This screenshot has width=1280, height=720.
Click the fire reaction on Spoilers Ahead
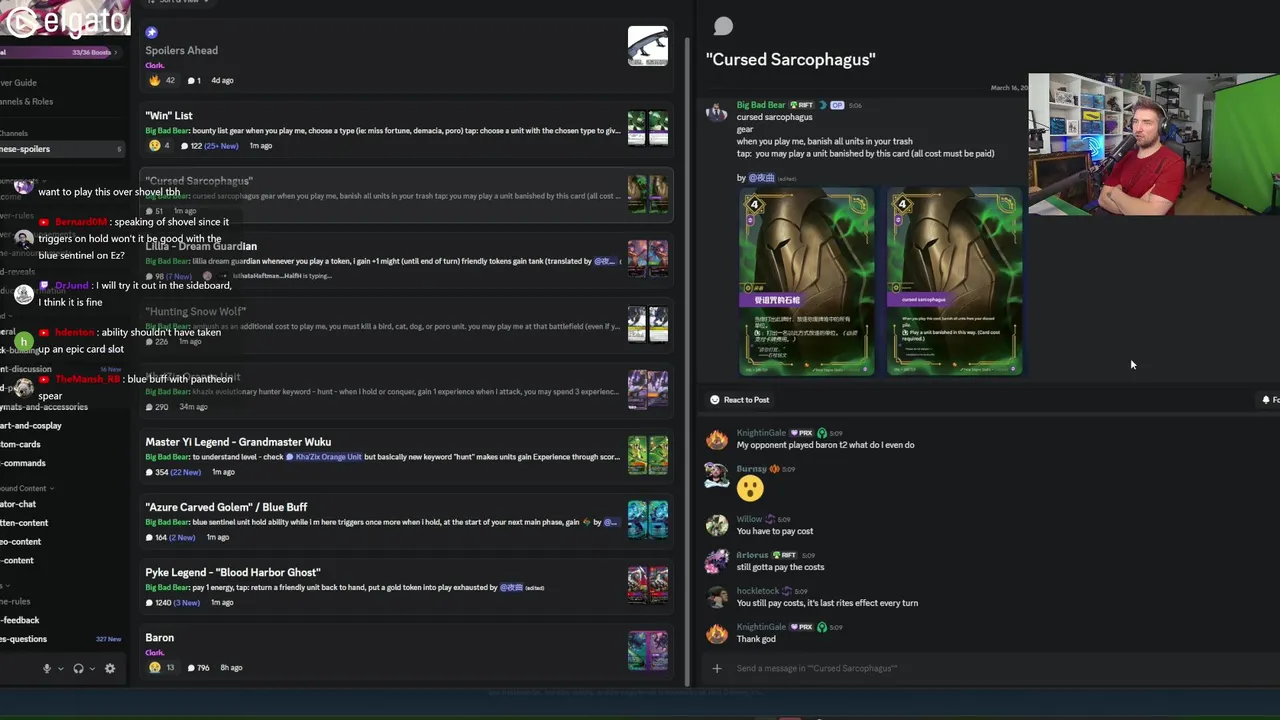click(x=154, y=80)
